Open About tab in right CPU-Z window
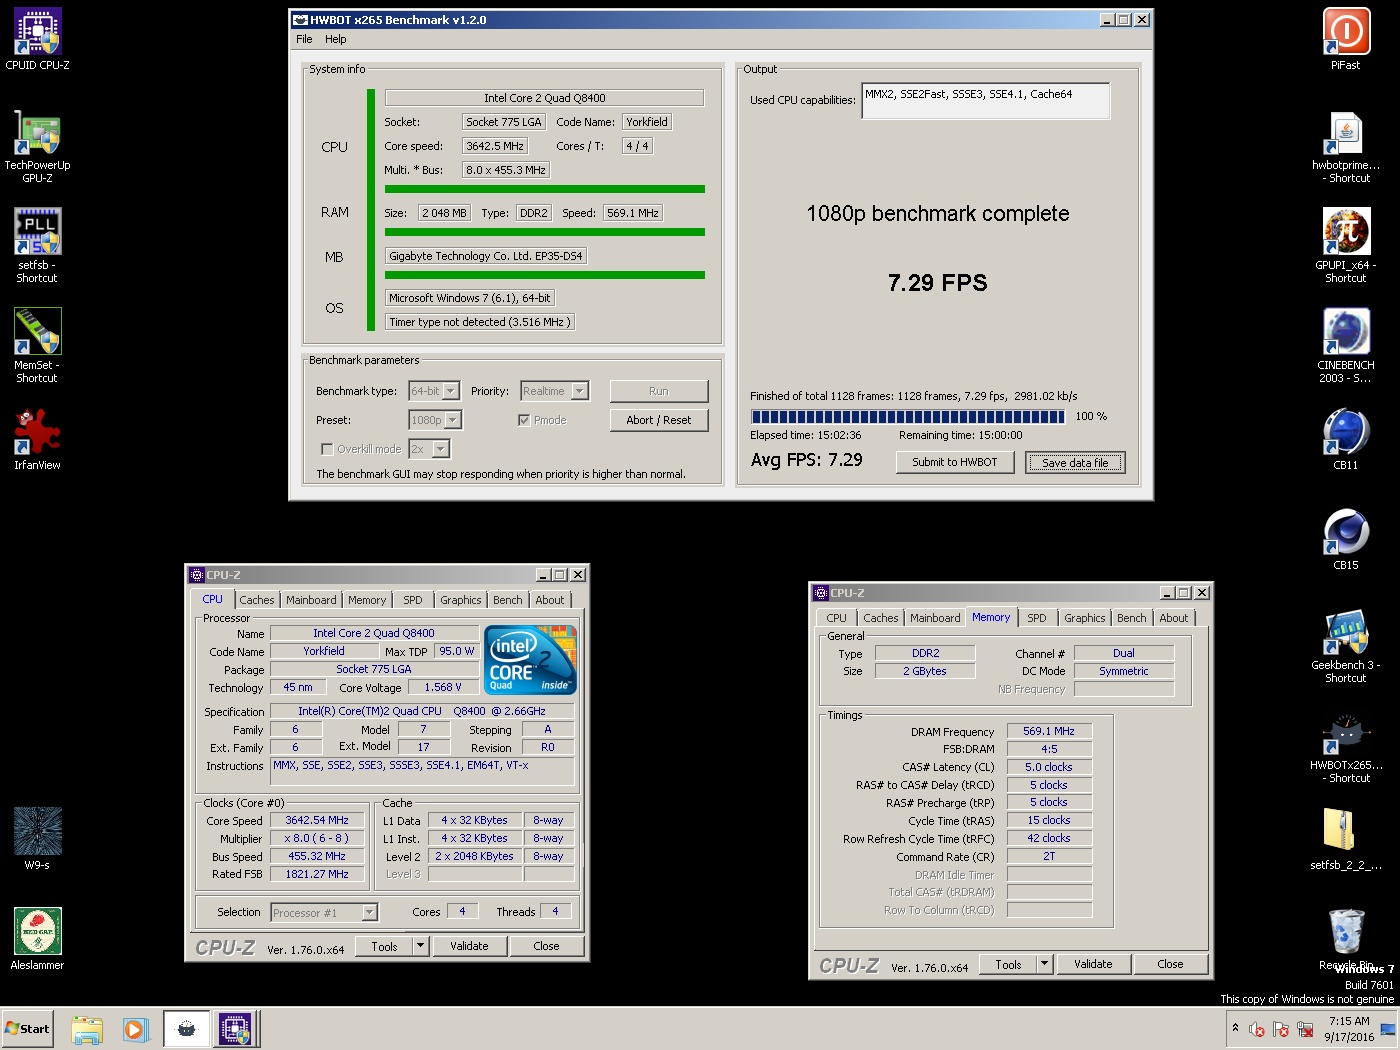Image resolution: width=1400 pixels, height=1050 pixels. (x=1174, y=618)
